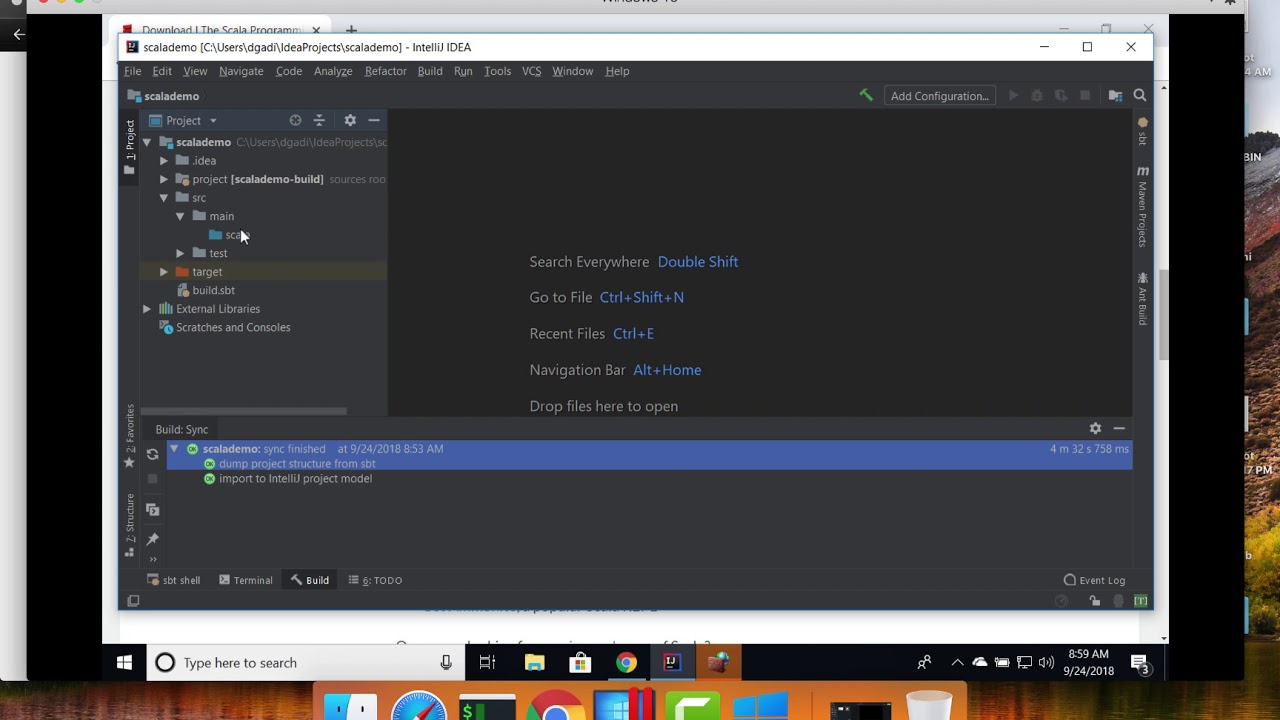Open Project panel settings gear
Screen dimensions: 1280x720
coord(350,120)
